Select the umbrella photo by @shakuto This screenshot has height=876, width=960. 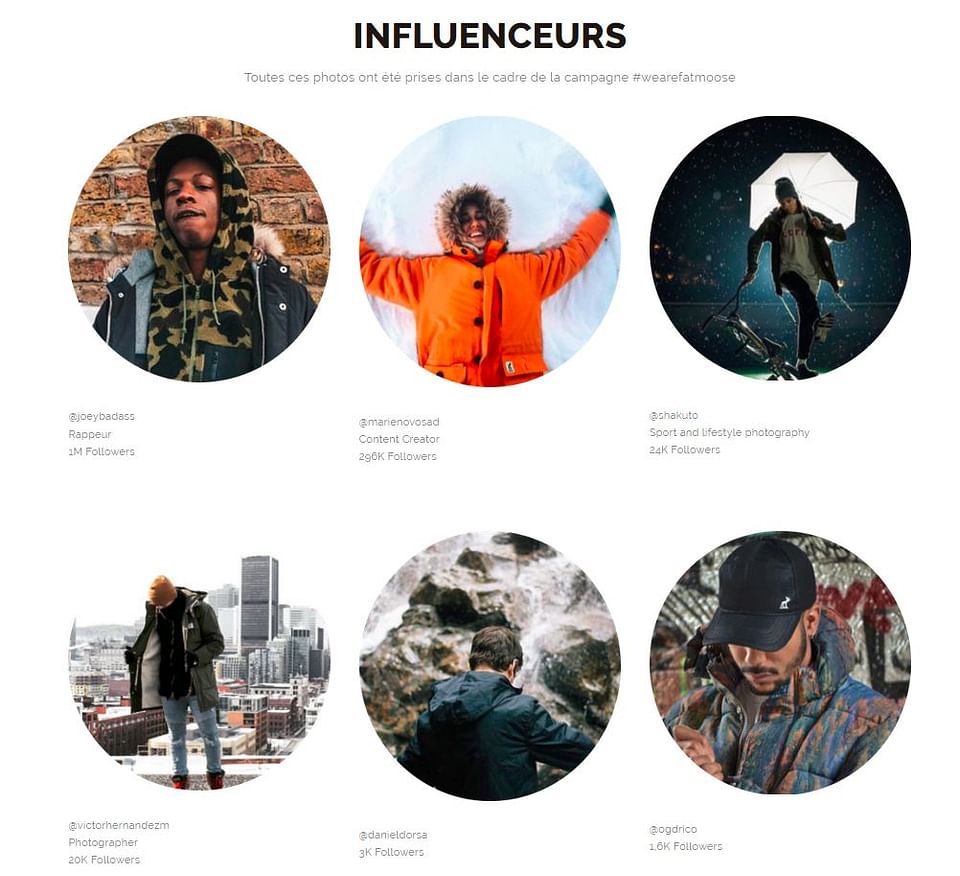780,248
